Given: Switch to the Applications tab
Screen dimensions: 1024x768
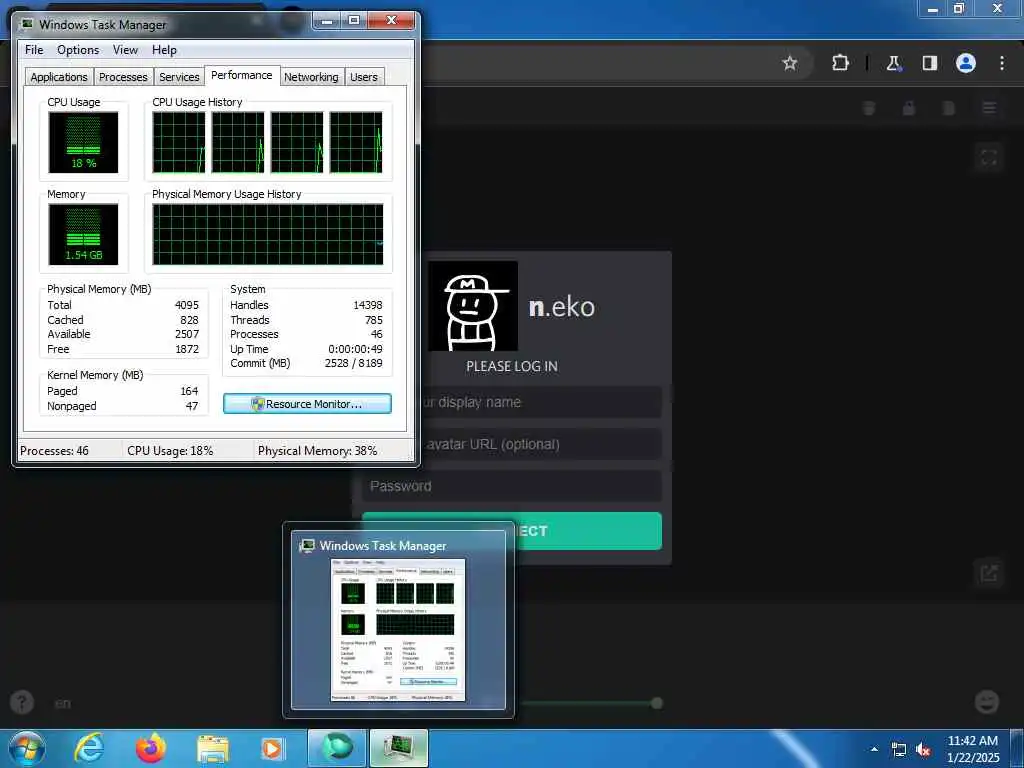Looking at the screenshot, I should [x=59, y=77].
